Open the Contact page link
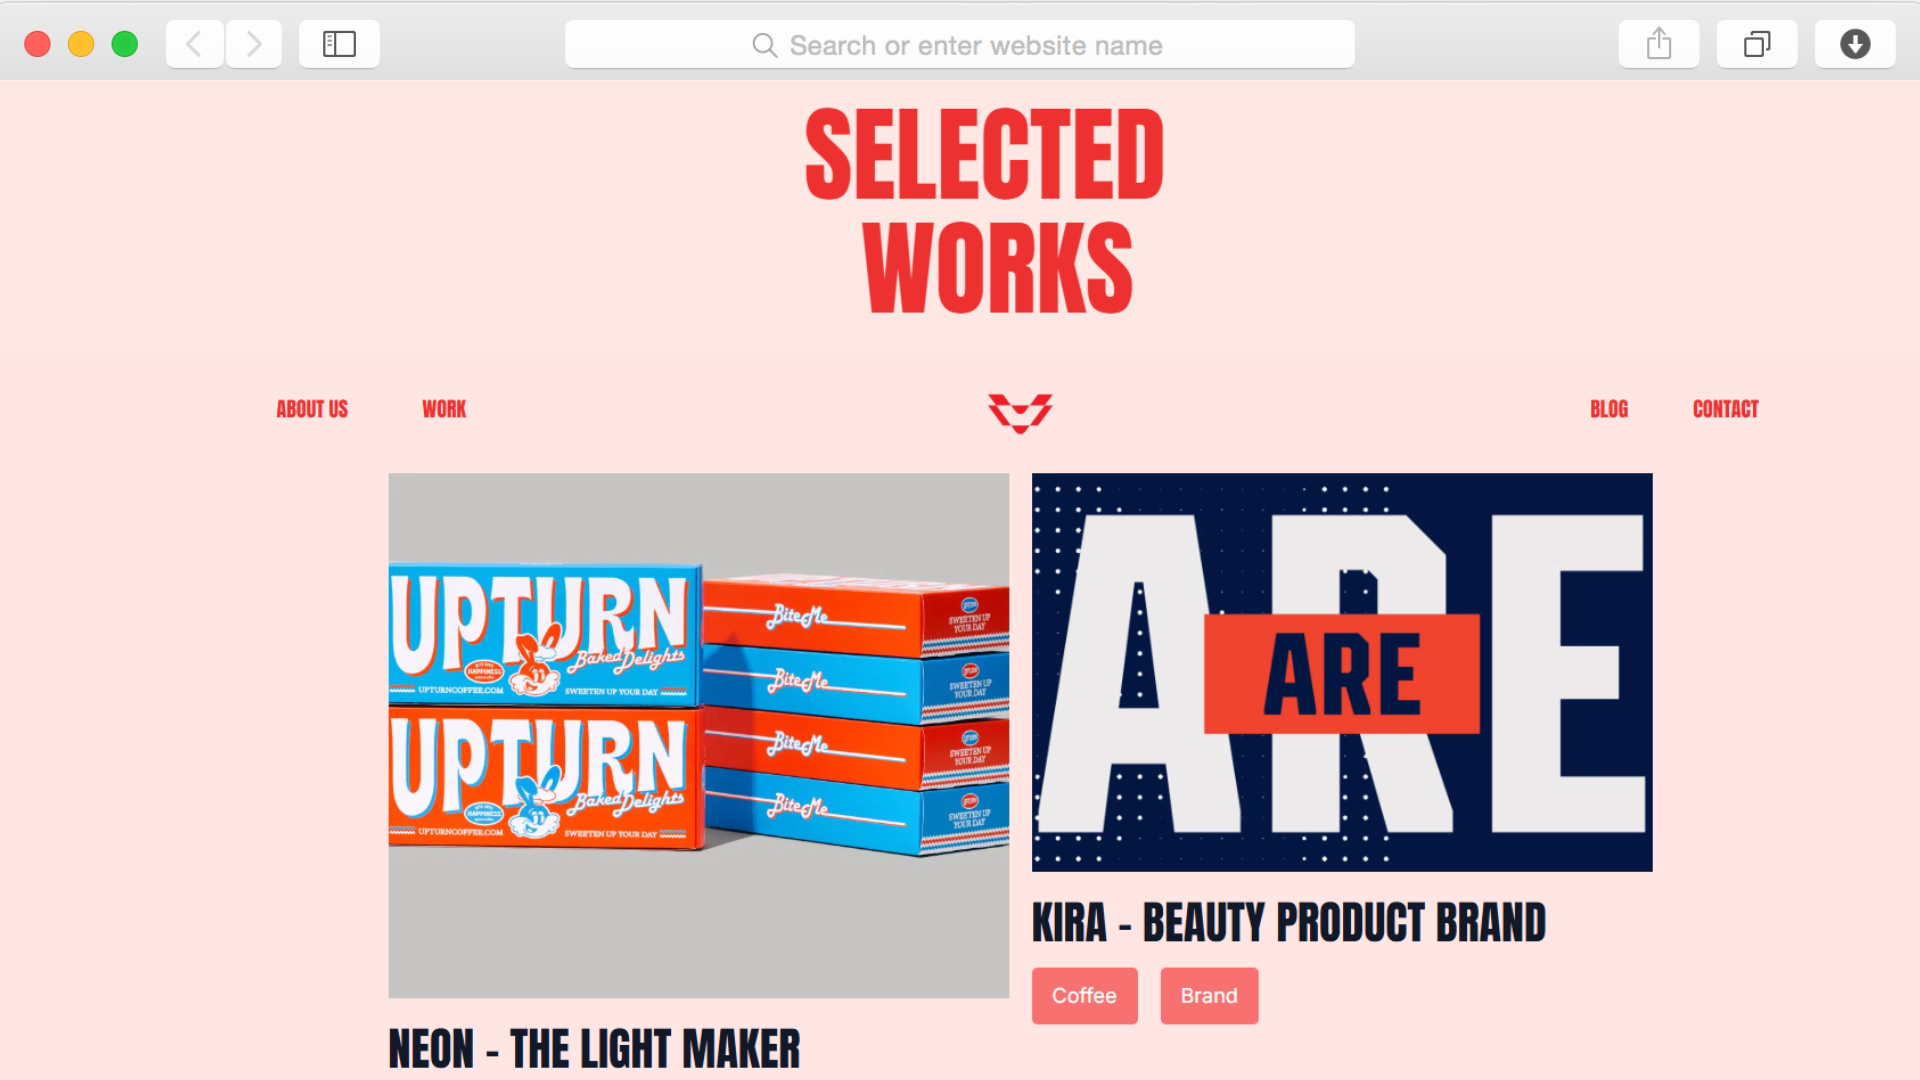Viewport: 1920px width, 1080px height. [x=1725, y=409]
